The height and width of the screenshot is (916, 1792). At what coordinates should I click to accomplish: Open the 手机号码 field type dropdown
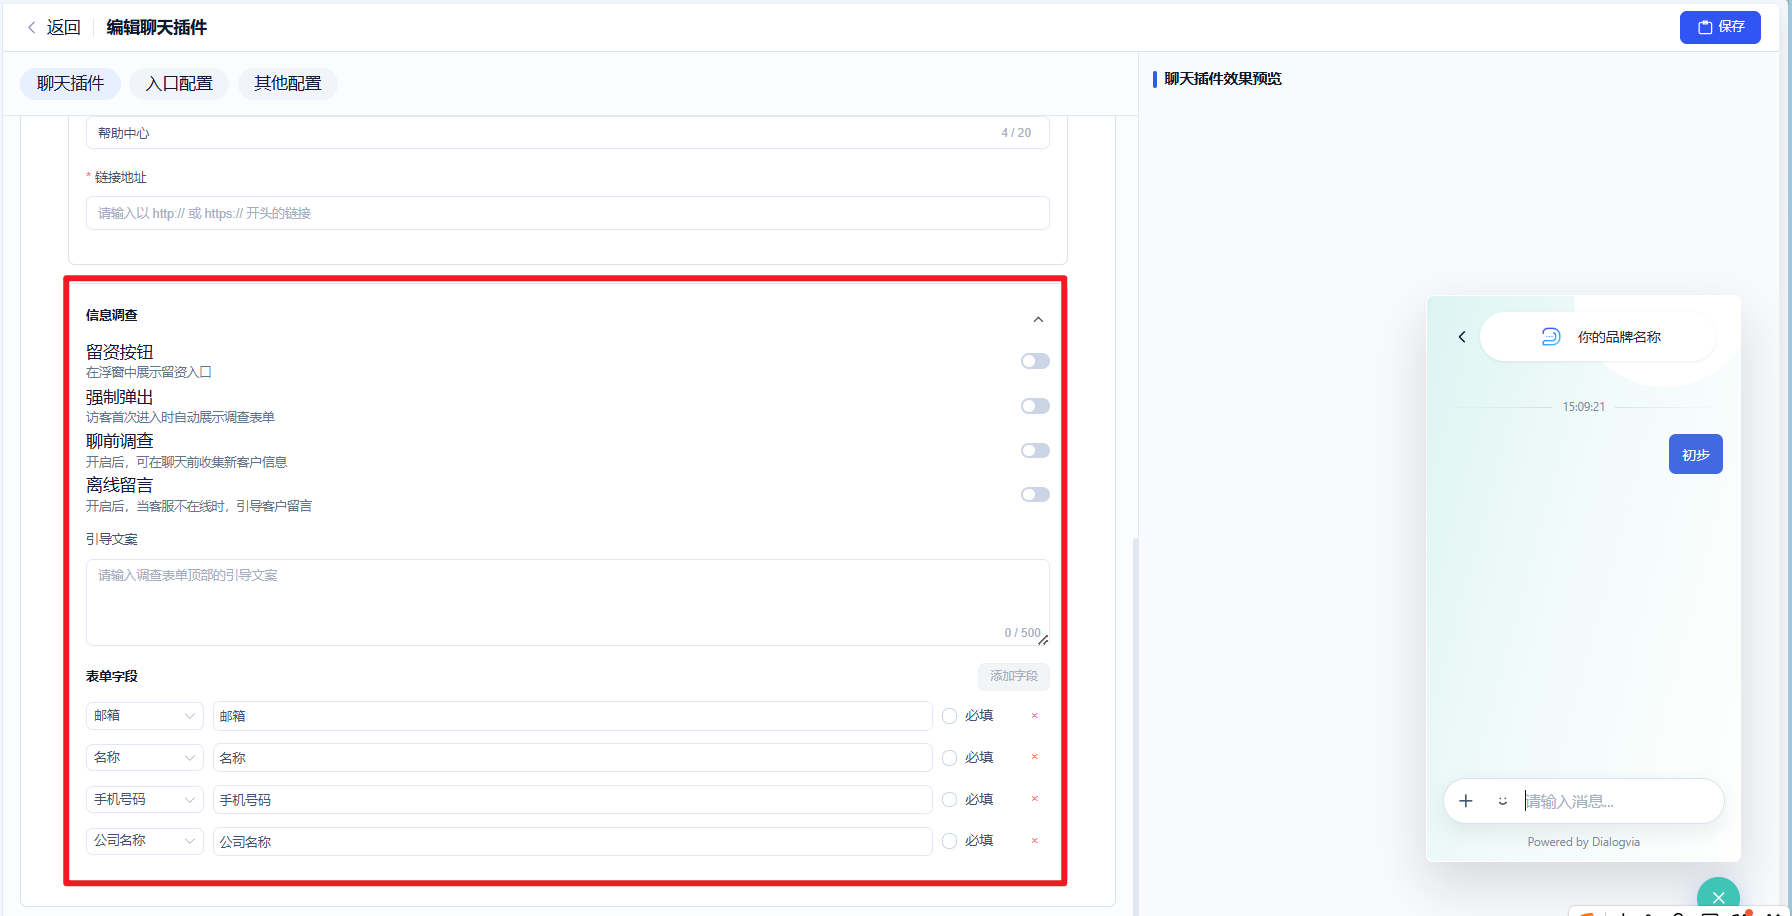click(x=145, y=800)
